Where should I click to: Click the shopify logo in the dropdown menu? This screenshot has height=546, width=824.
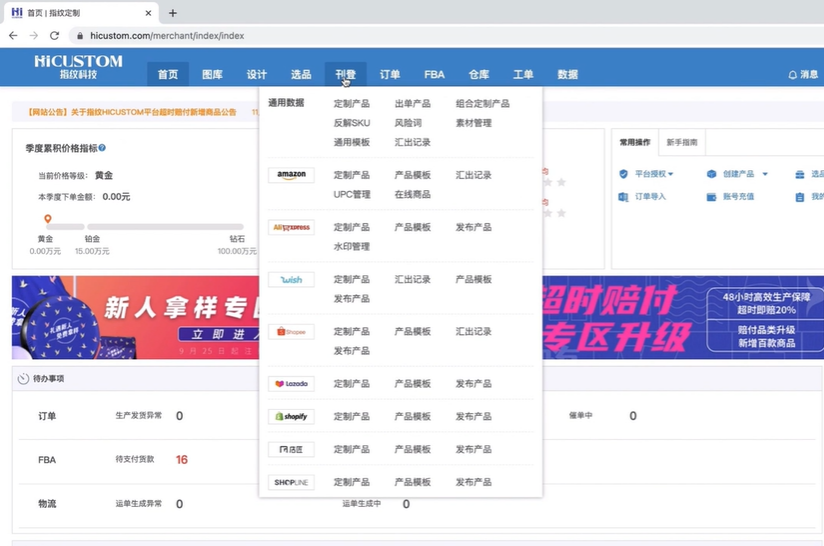pyautogui.click(x=291, y=416)
